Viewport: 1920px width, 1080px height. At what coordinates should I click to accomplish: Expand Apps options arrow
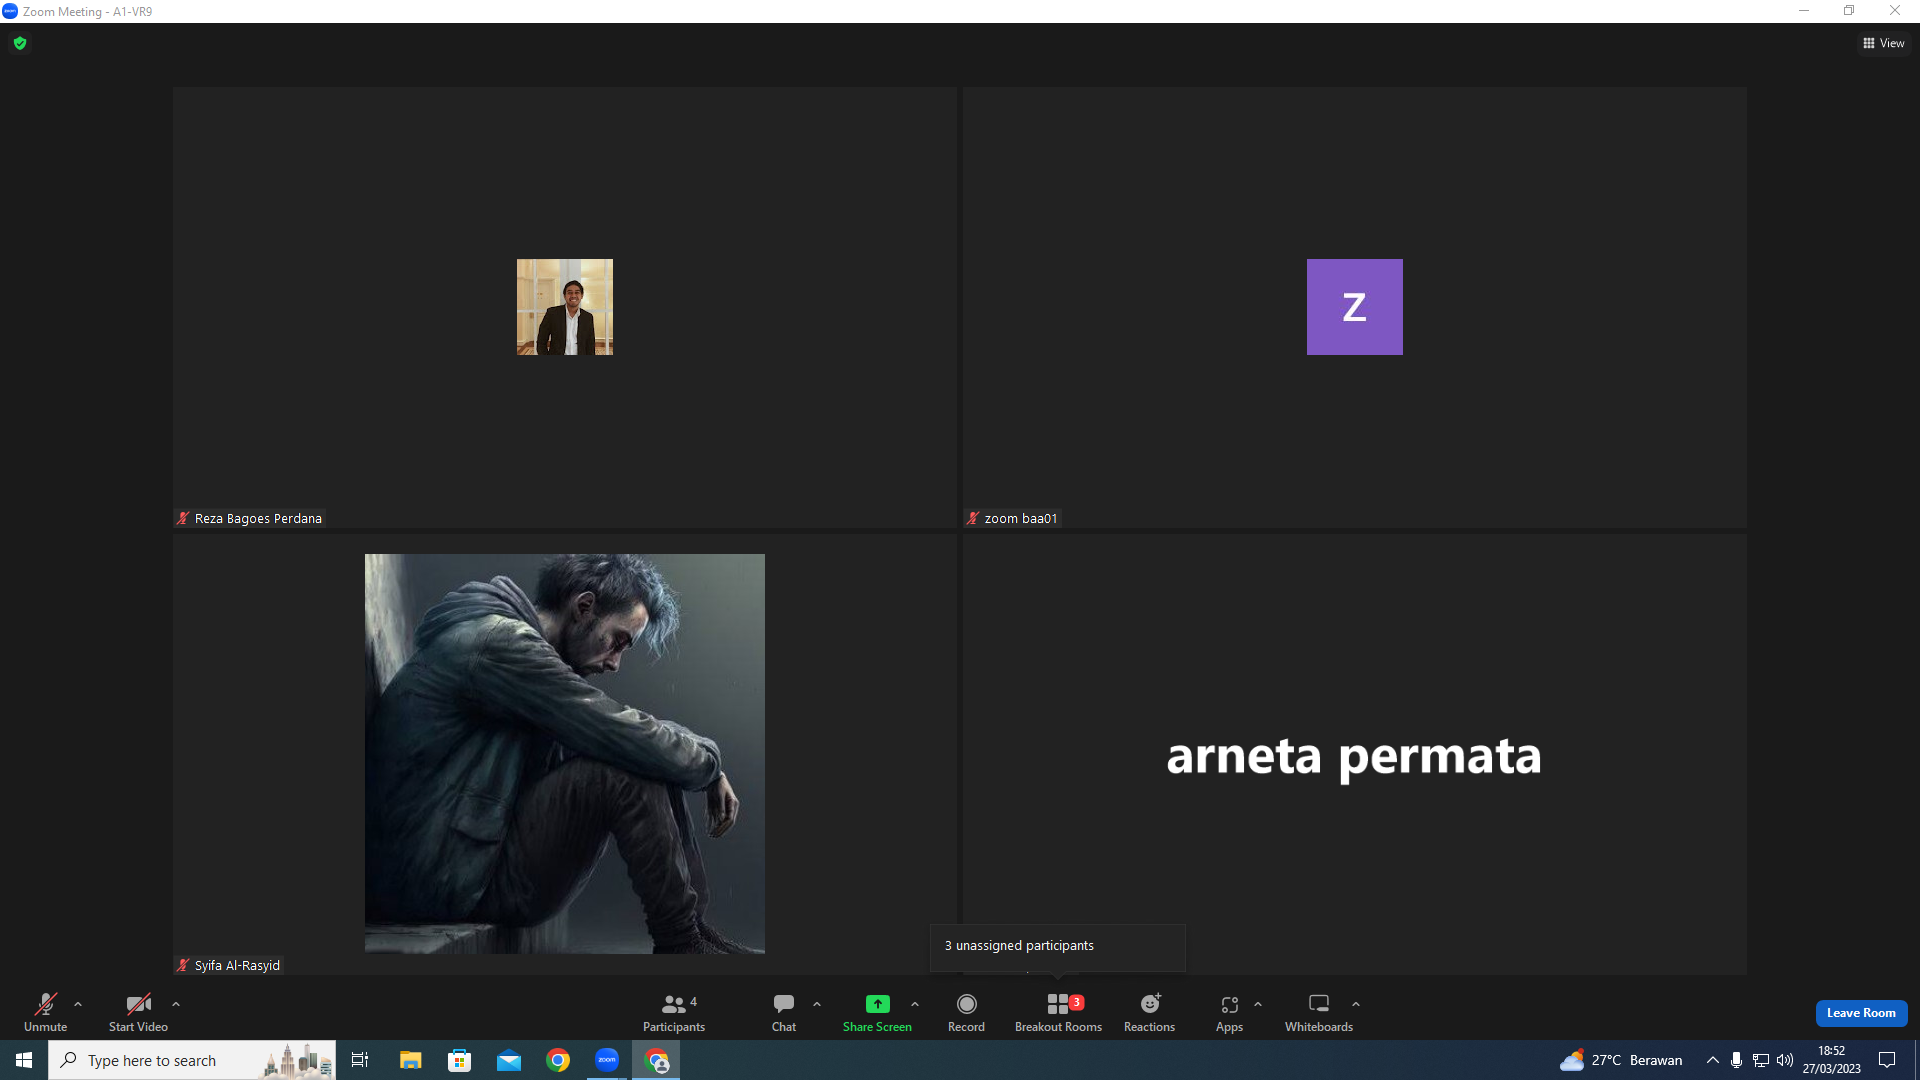(1258, 1004)
